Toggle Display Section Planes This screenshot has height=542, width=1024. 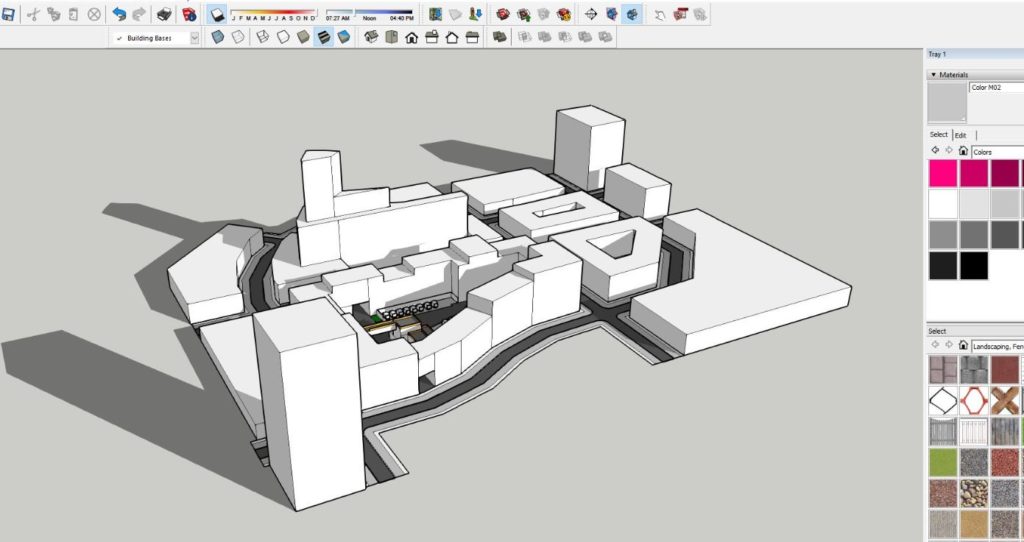[611, 14]
